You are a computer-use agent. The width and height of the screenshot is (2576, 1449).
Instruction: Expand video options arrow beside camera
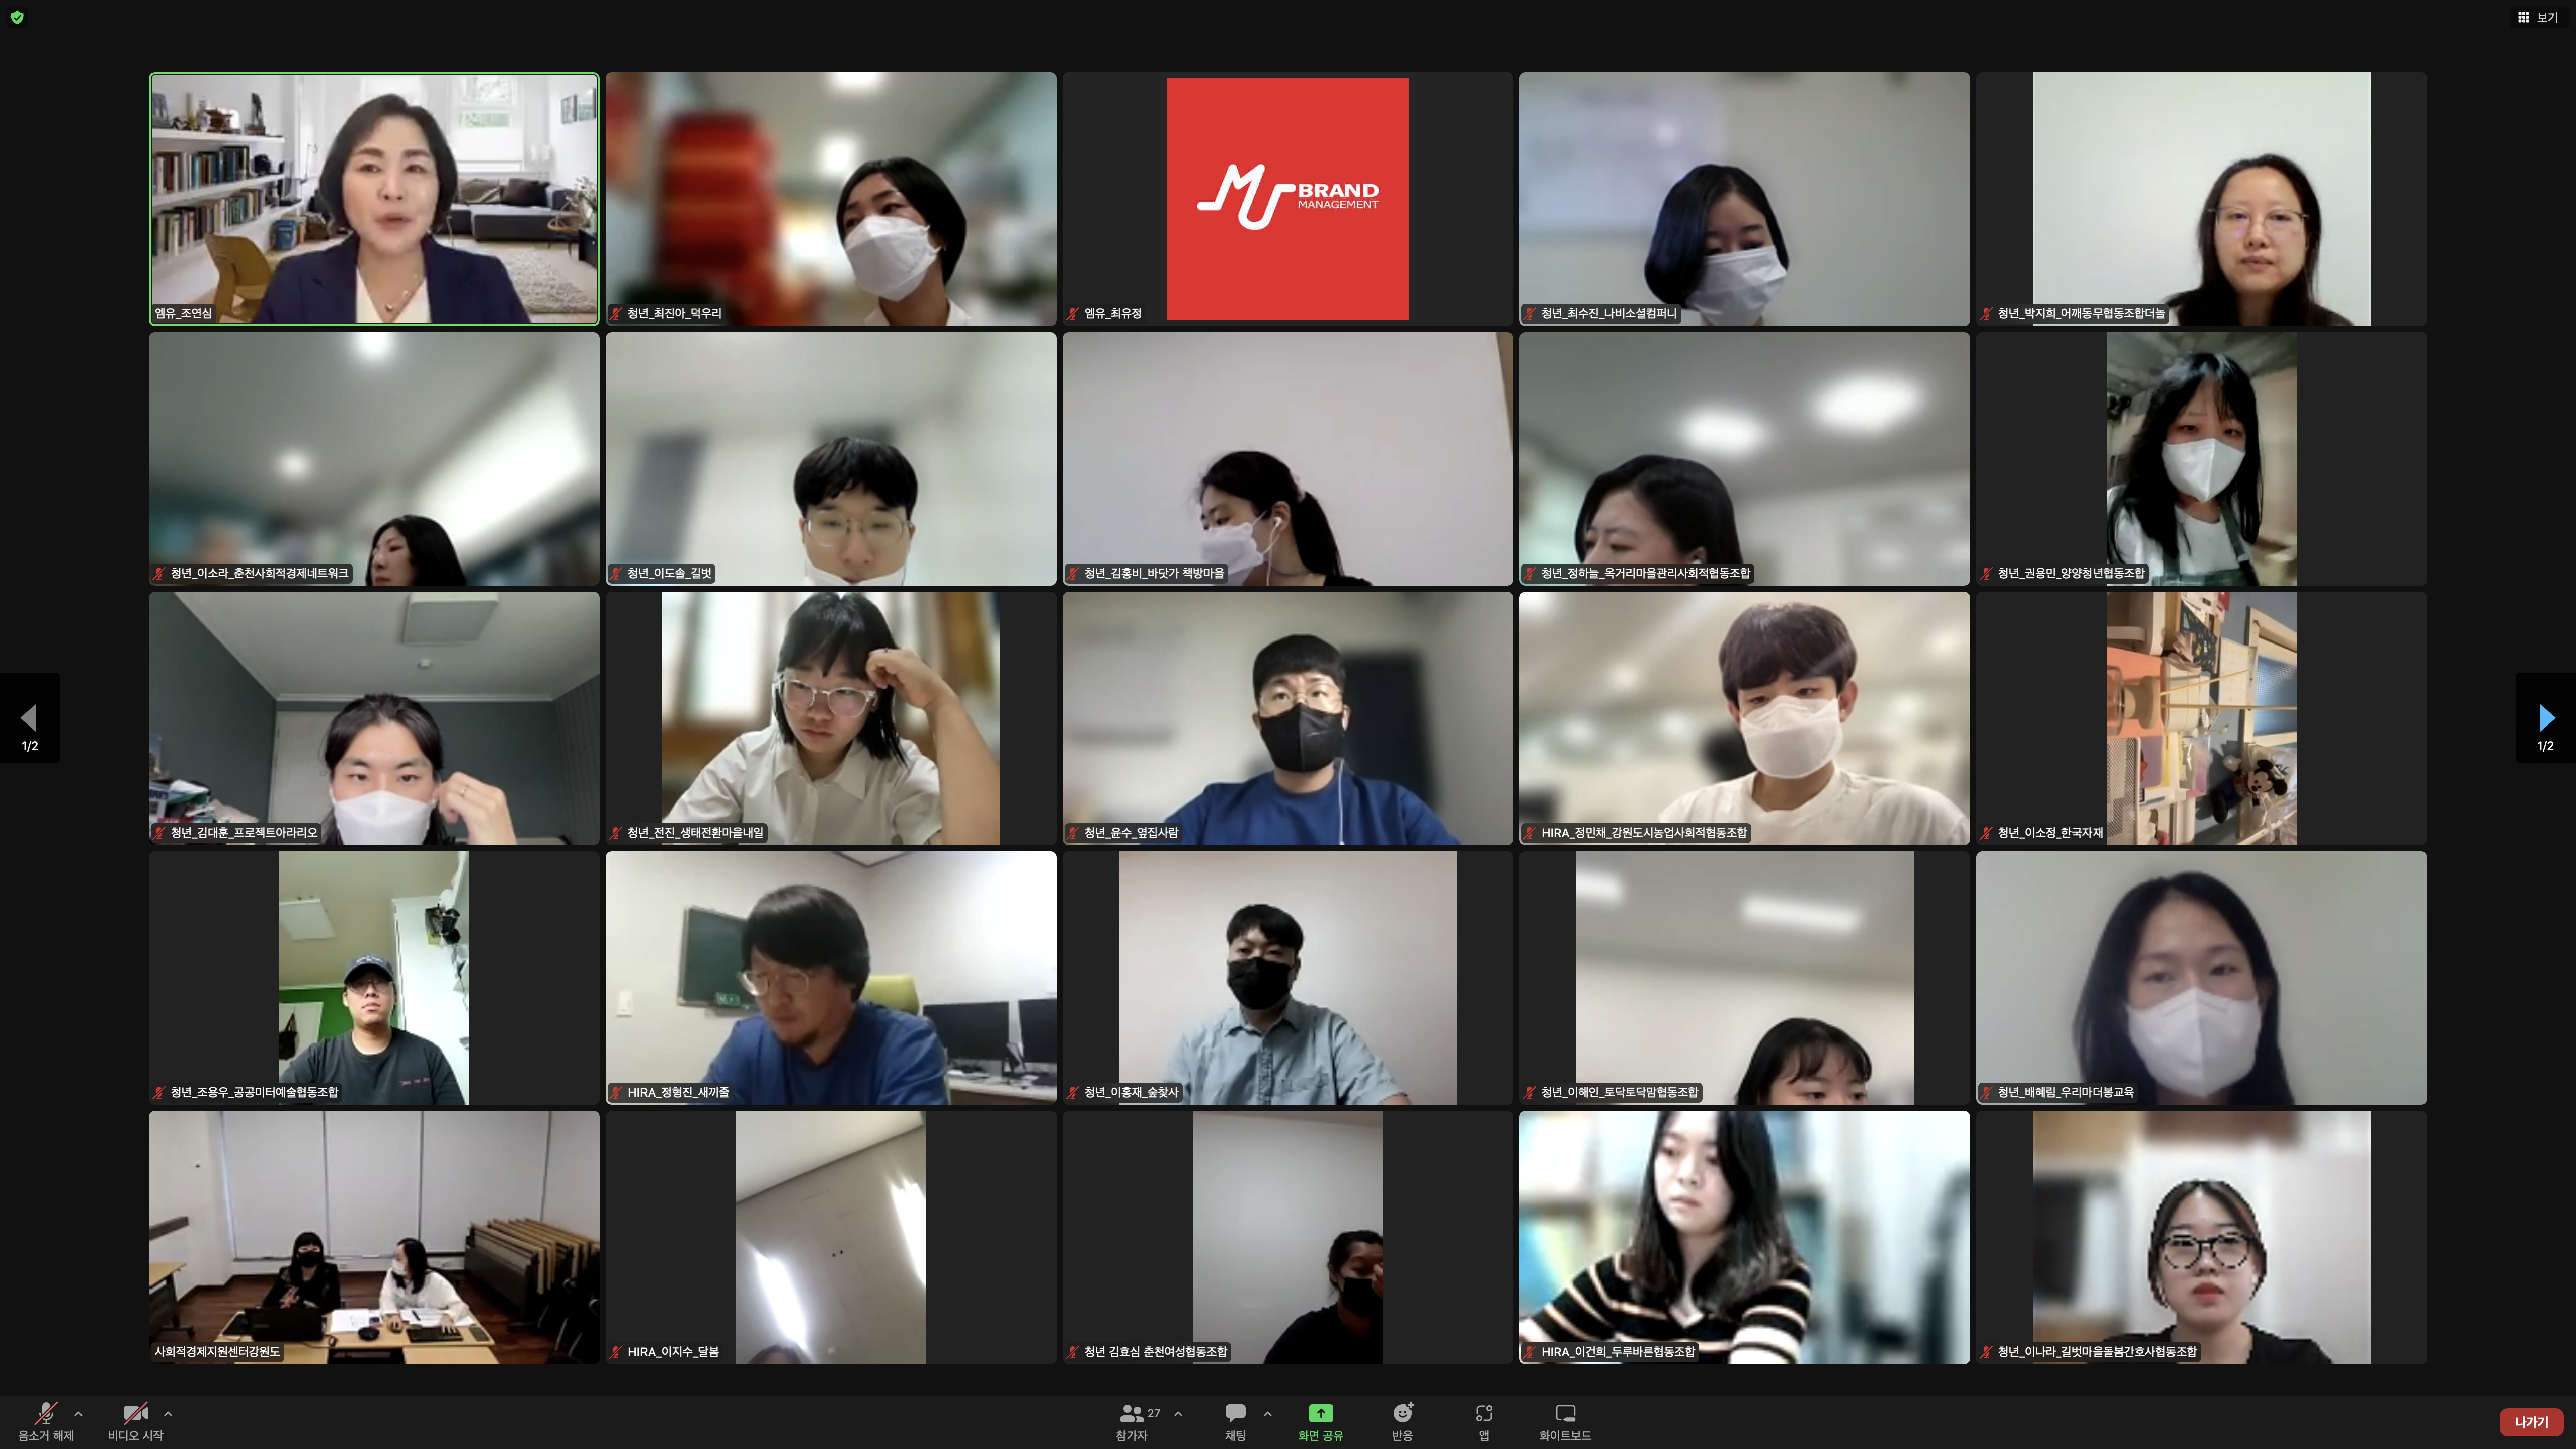[x=168, y=1413]
